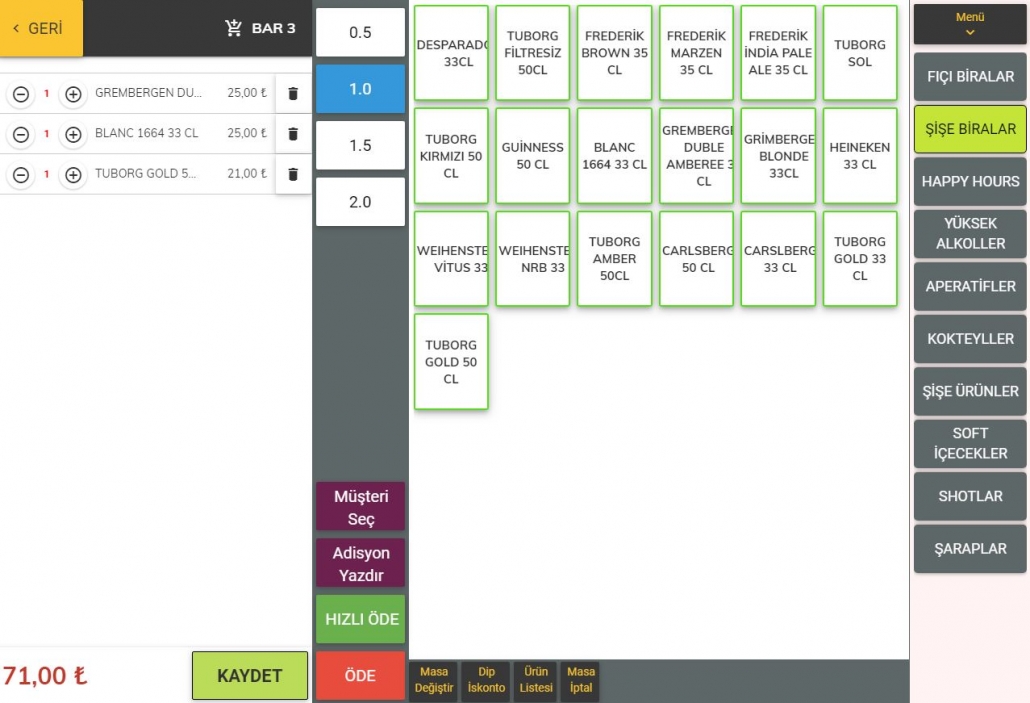Screen dimensions: 1030x703
Task: Increase quantity of GREMBERGEN DU... item
Action: coord(73,94)
